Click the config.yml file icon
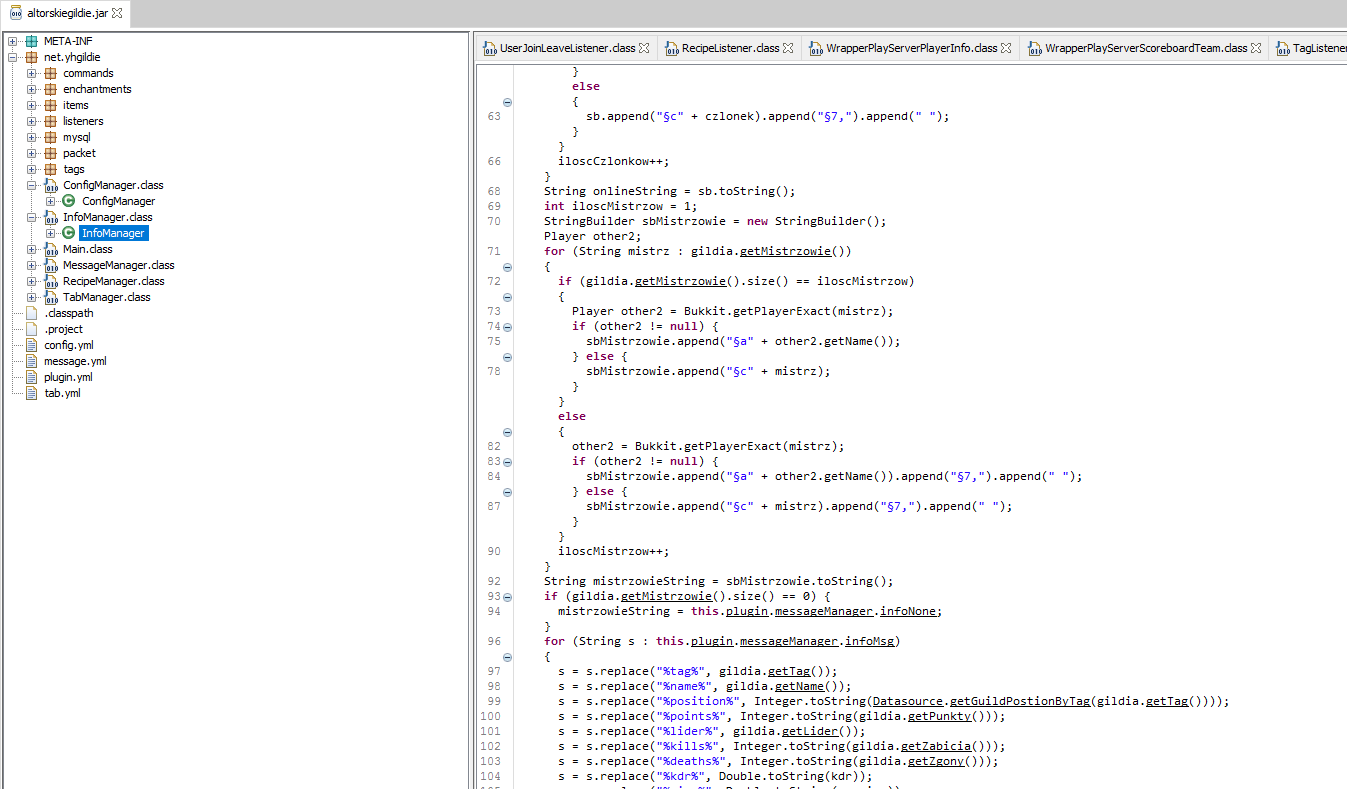 (31, 345)
